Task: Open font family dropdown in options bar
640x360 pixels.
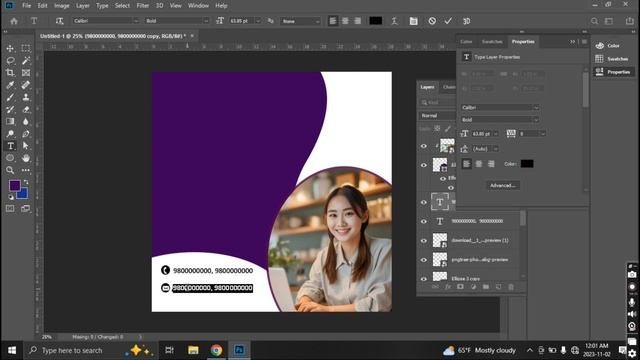Action: [136, 21]
